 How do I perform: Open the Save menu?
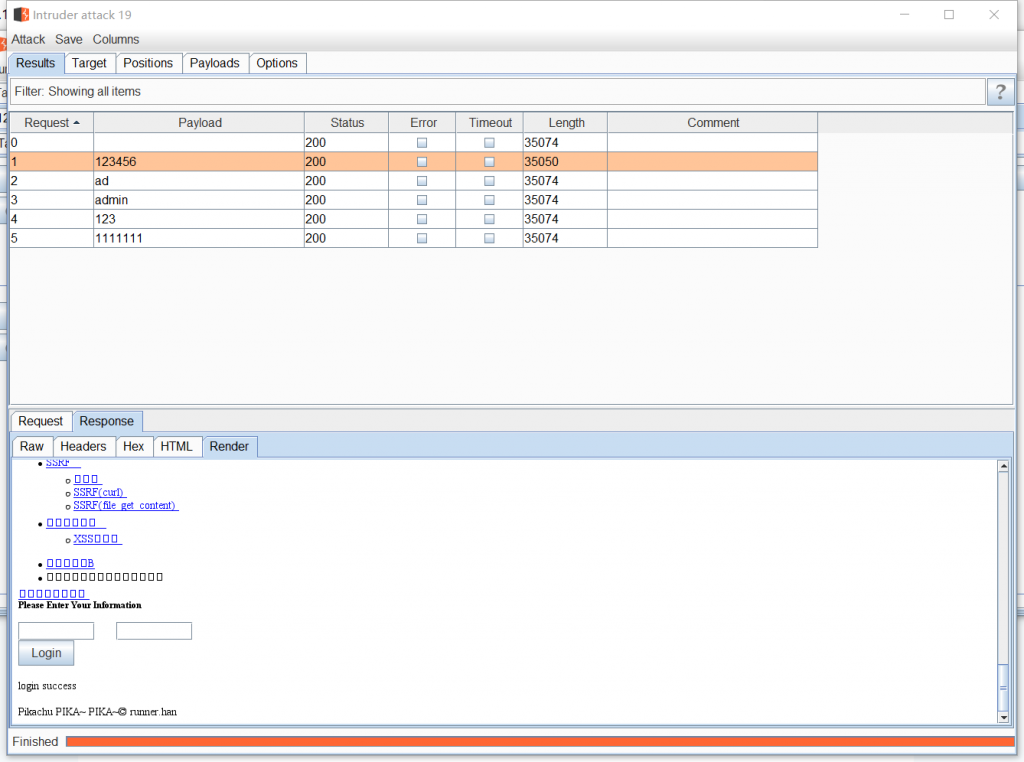[69, 39]
